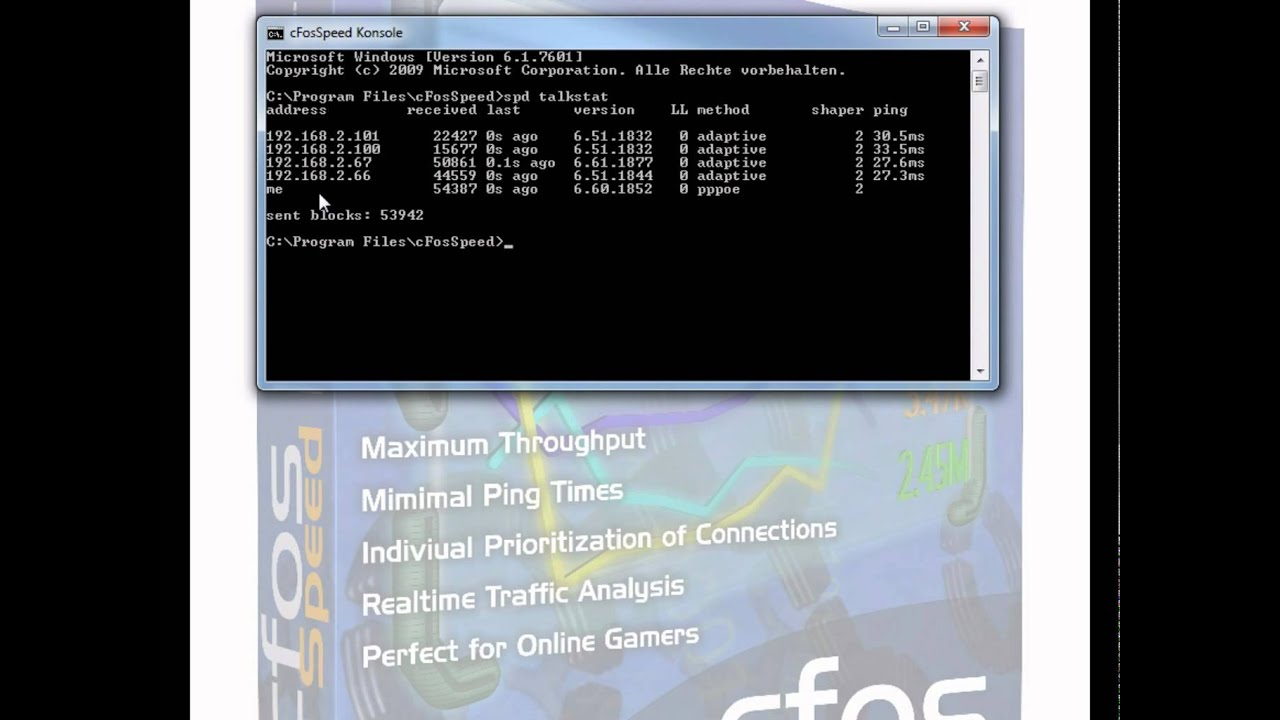Viewport: 1280px width, 720px height.
Task: Click received count 15677
Action: (455, 149)
